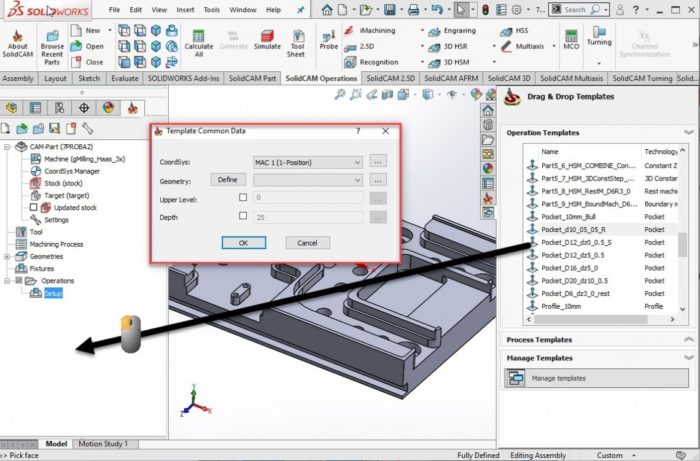Click the task pane home icon

(488, 110)
